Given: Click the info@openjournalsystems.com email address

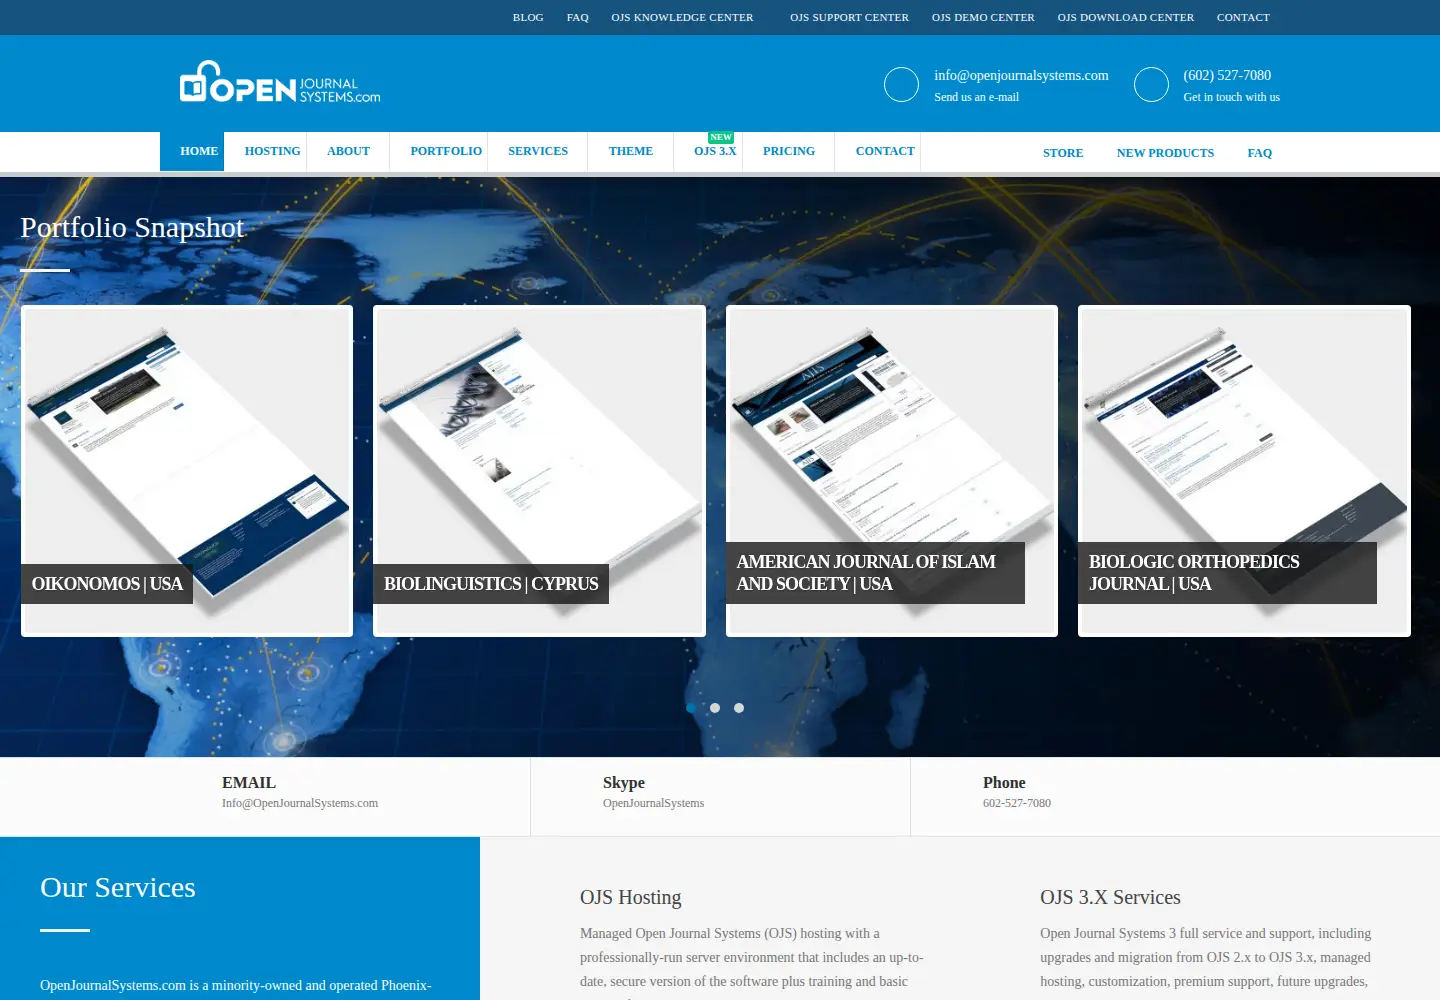Looking at the screenshot, I should click(1021, 75).
